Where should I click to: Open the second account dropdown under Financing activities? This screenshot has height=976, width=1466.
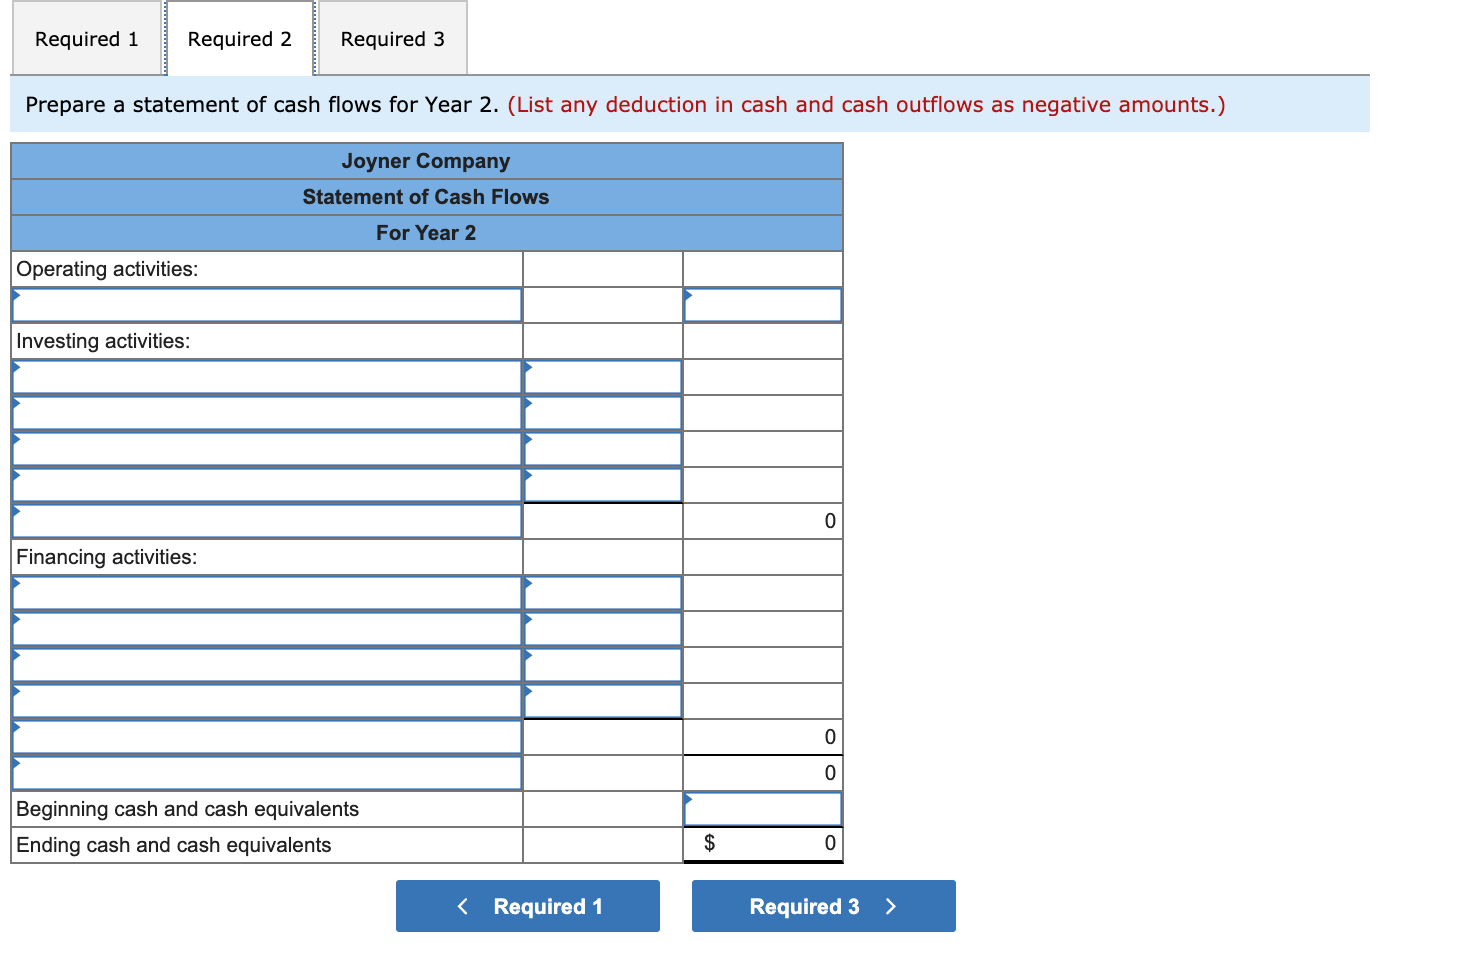tap(266, 628)
